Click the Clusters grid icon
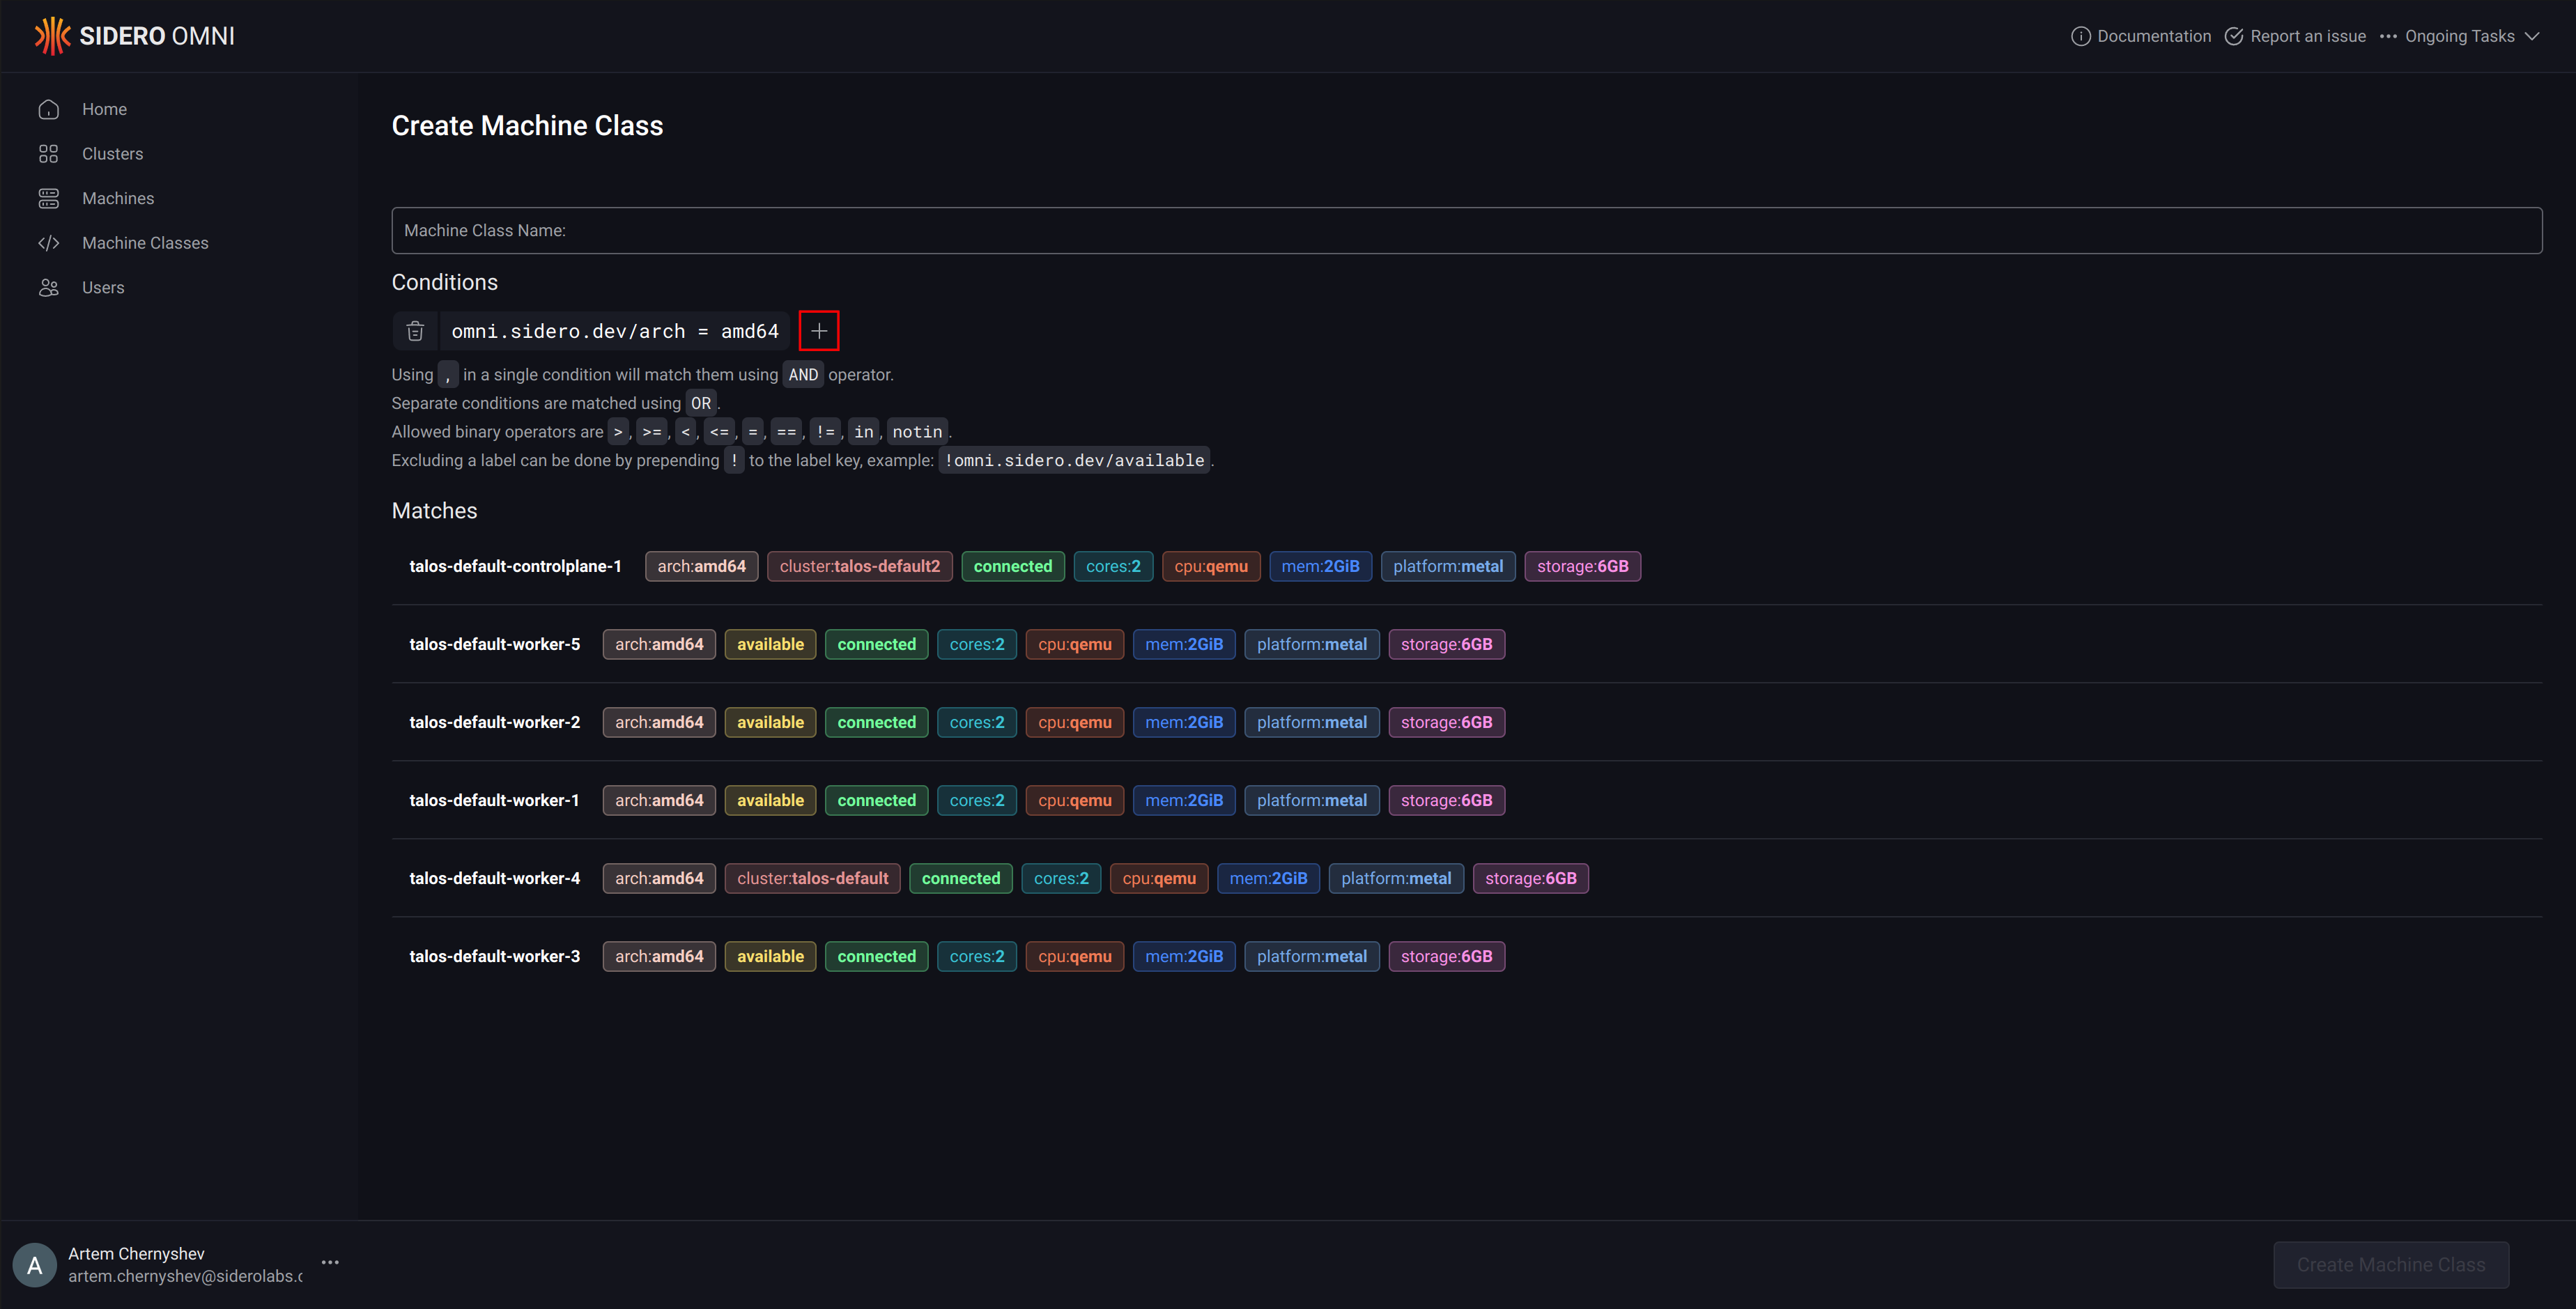 point(48,154)
